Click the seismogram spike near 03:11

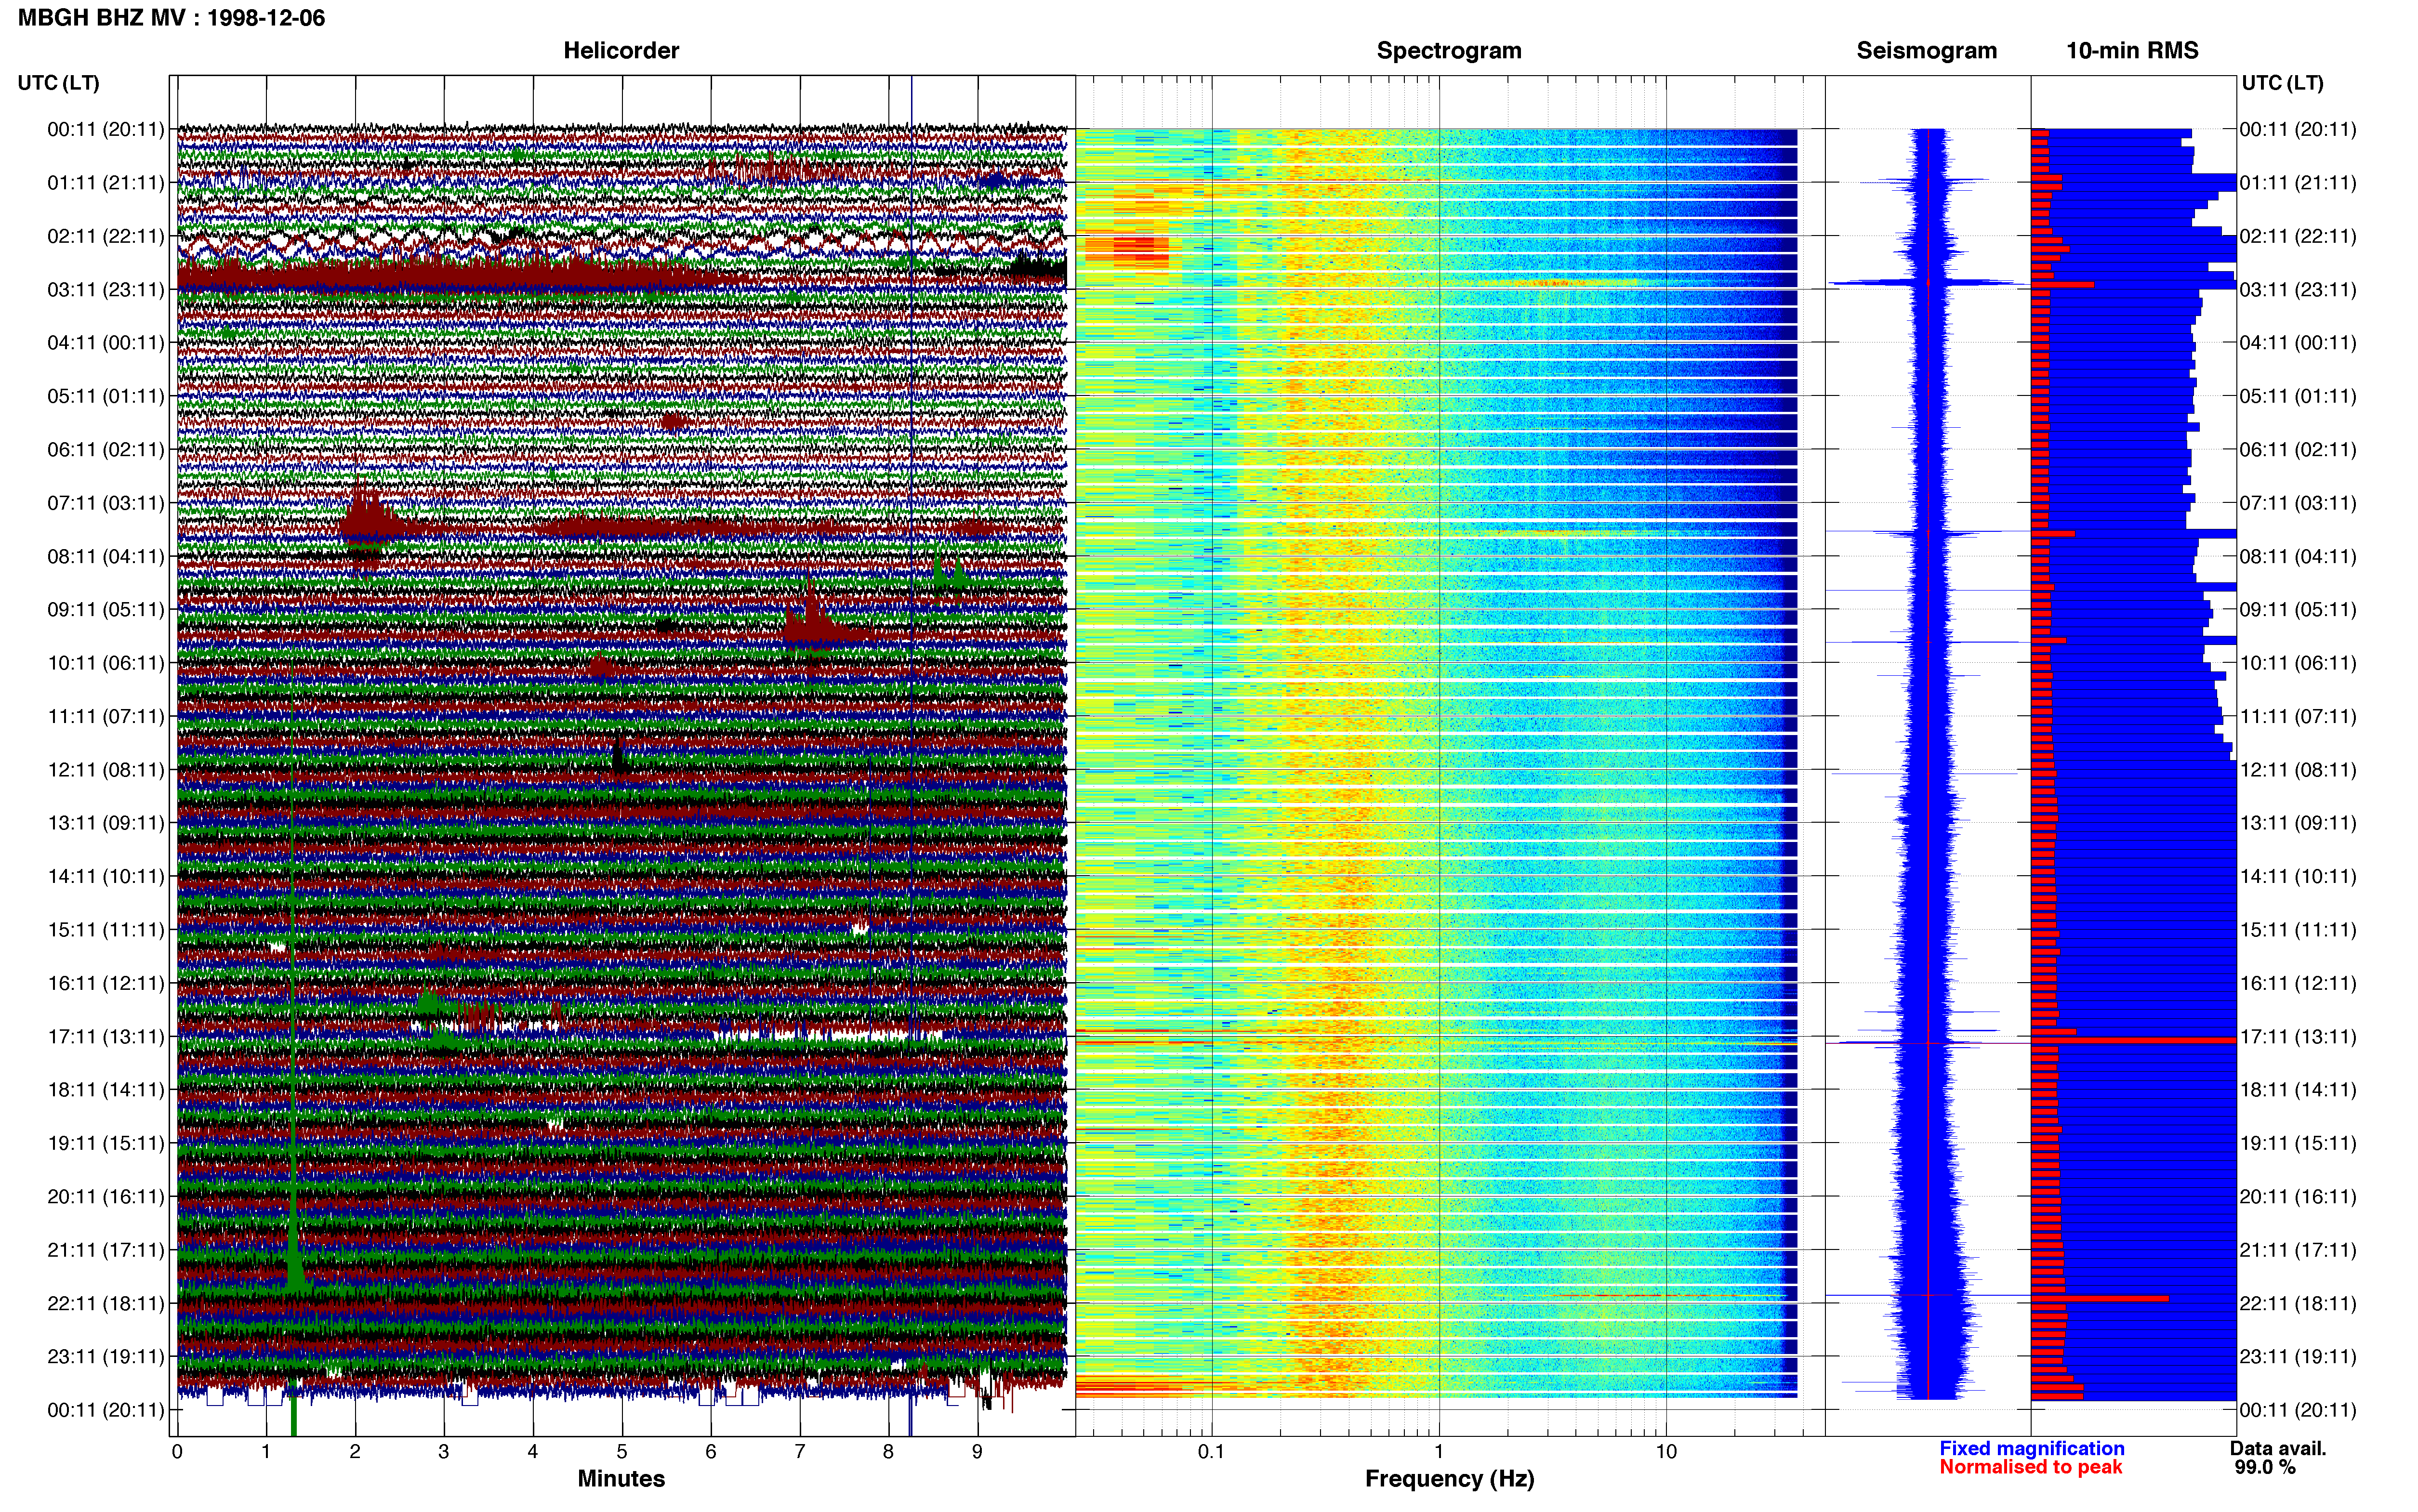click(x=1928, y=283)
